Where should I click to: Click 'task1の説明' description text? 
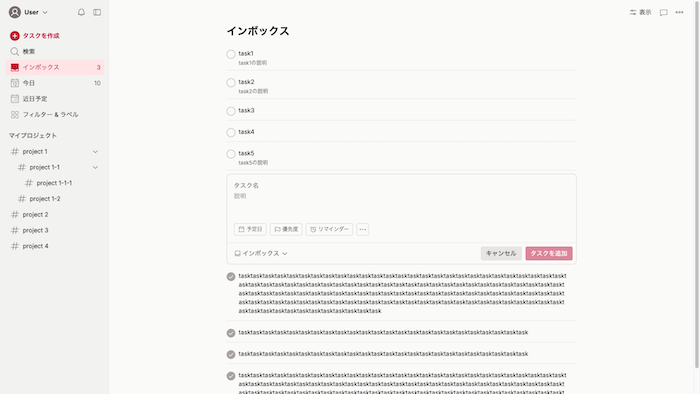253,63
